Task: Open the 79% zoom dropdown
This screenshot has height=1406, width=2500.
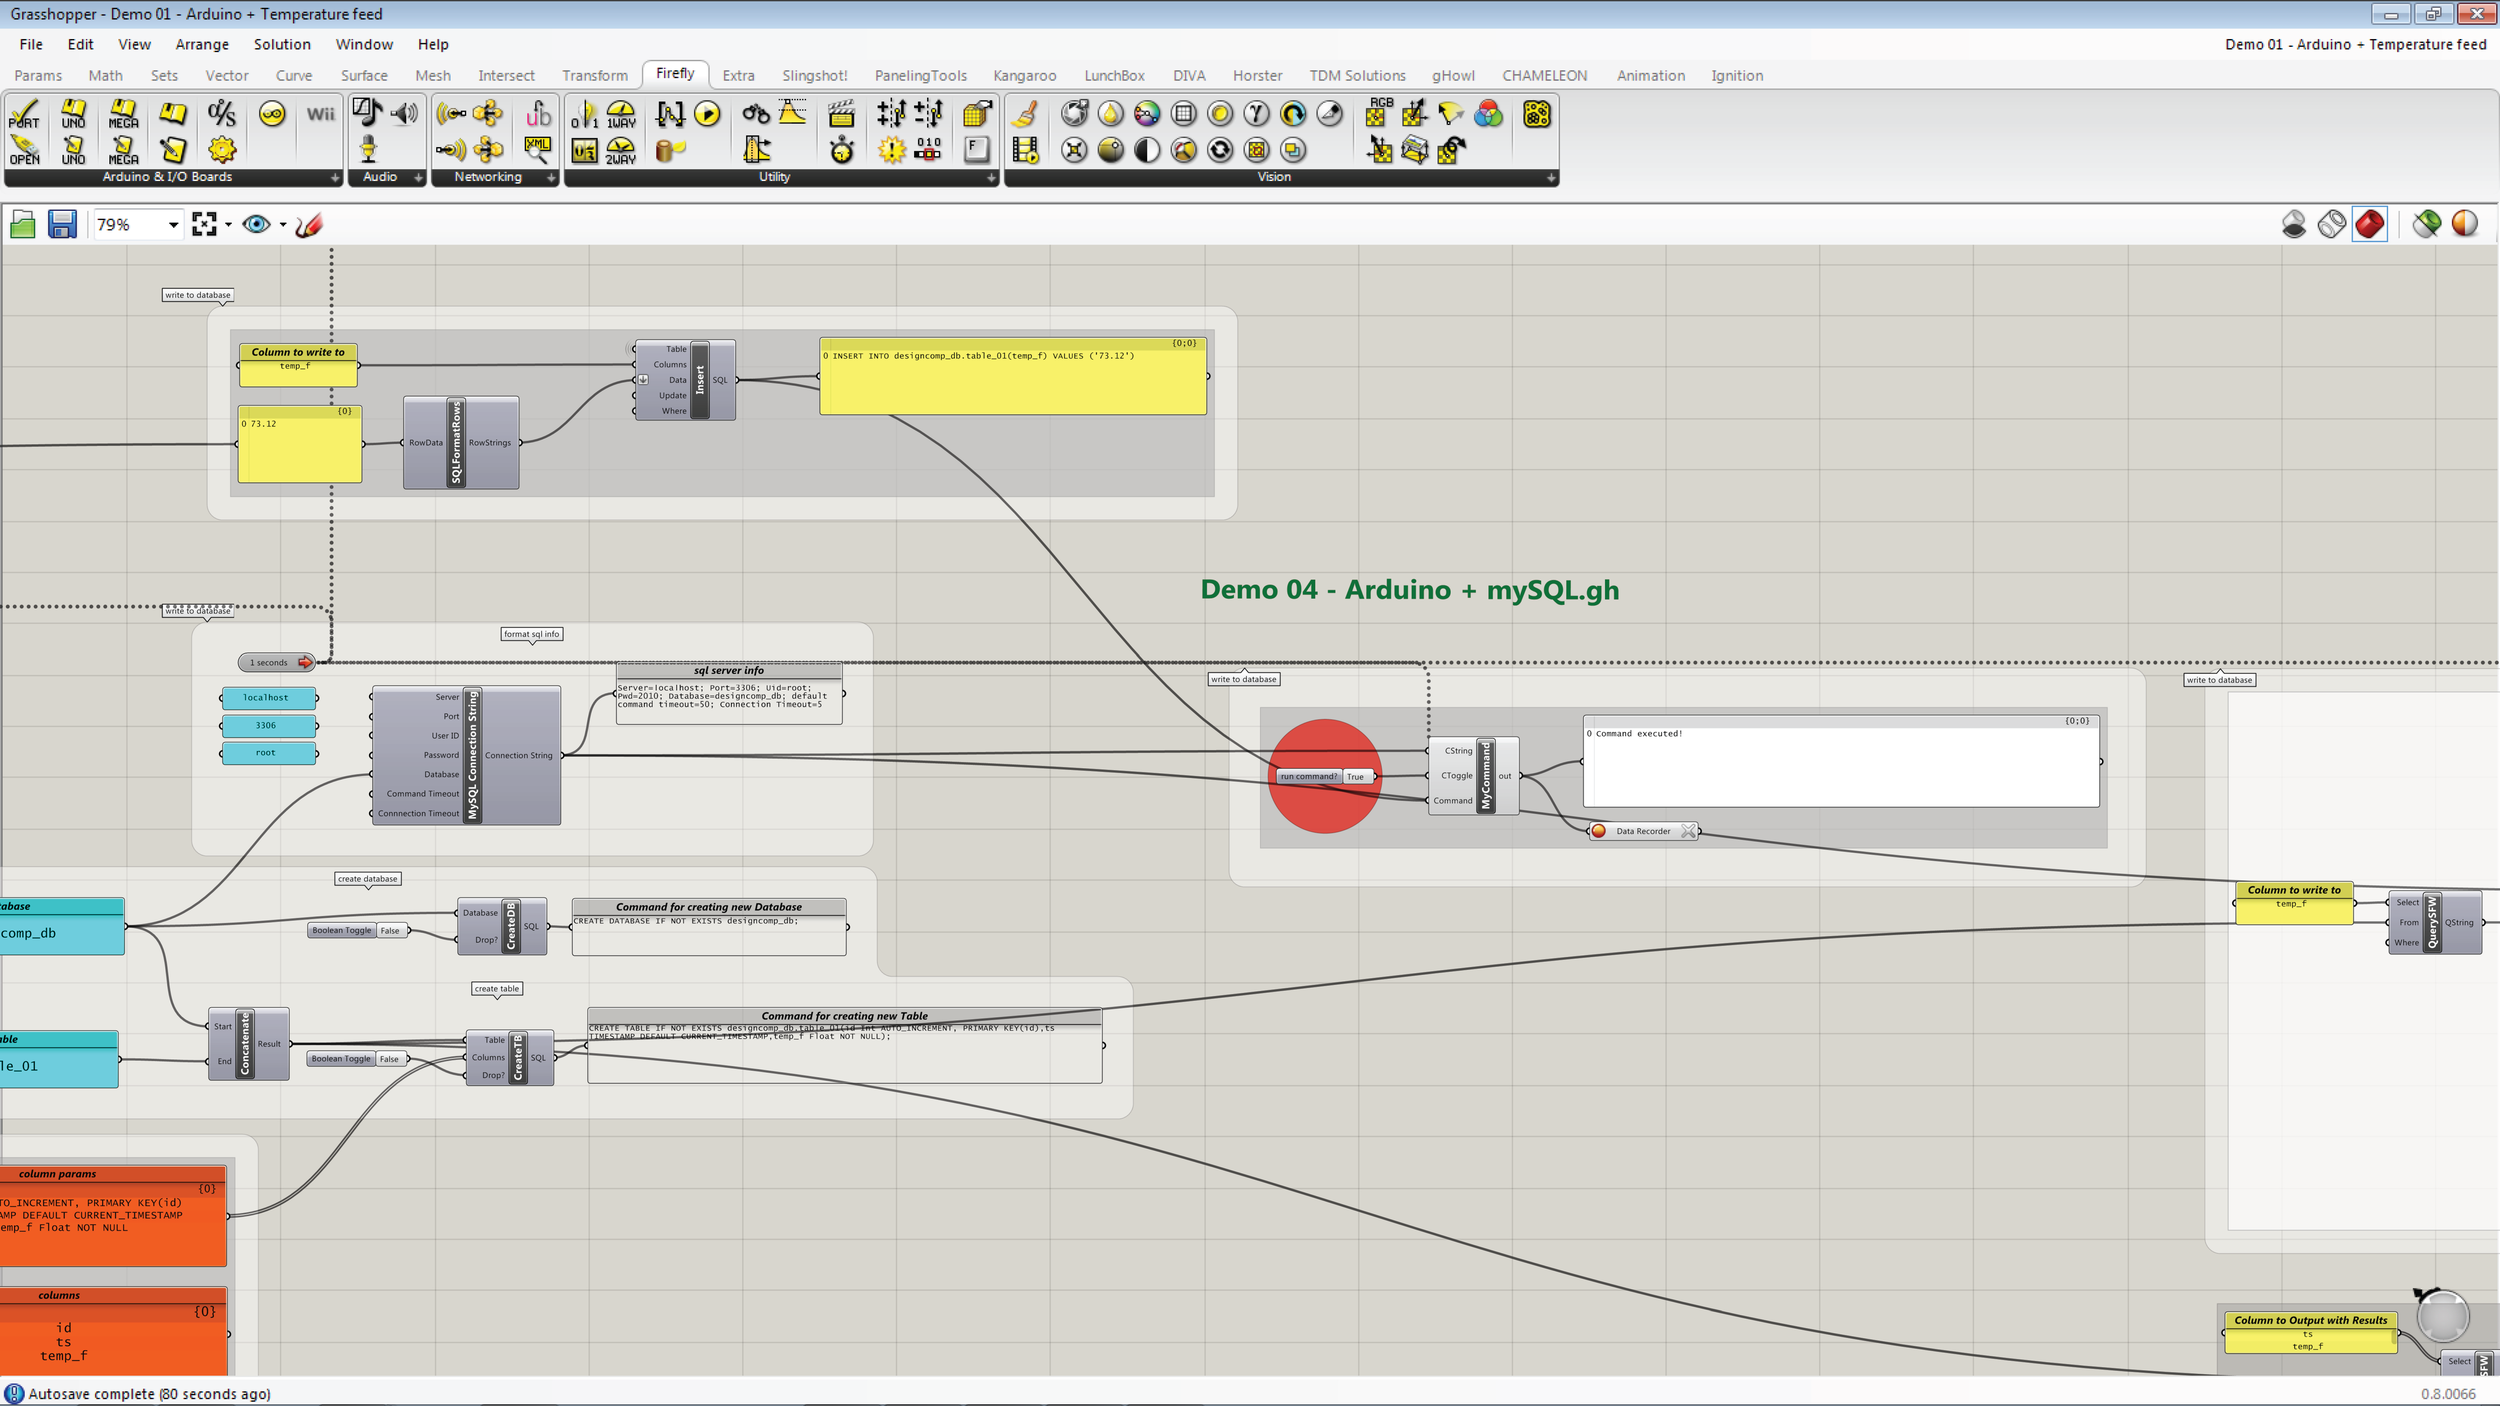Action: point(171,224)
